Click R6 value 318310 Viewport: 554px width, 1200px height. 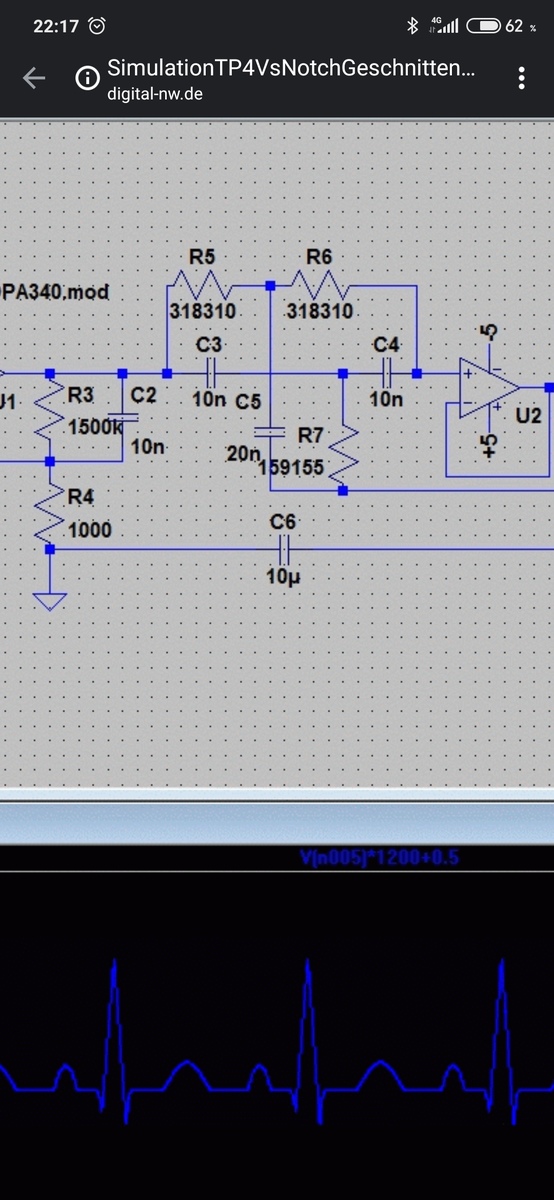pos(320,311)
